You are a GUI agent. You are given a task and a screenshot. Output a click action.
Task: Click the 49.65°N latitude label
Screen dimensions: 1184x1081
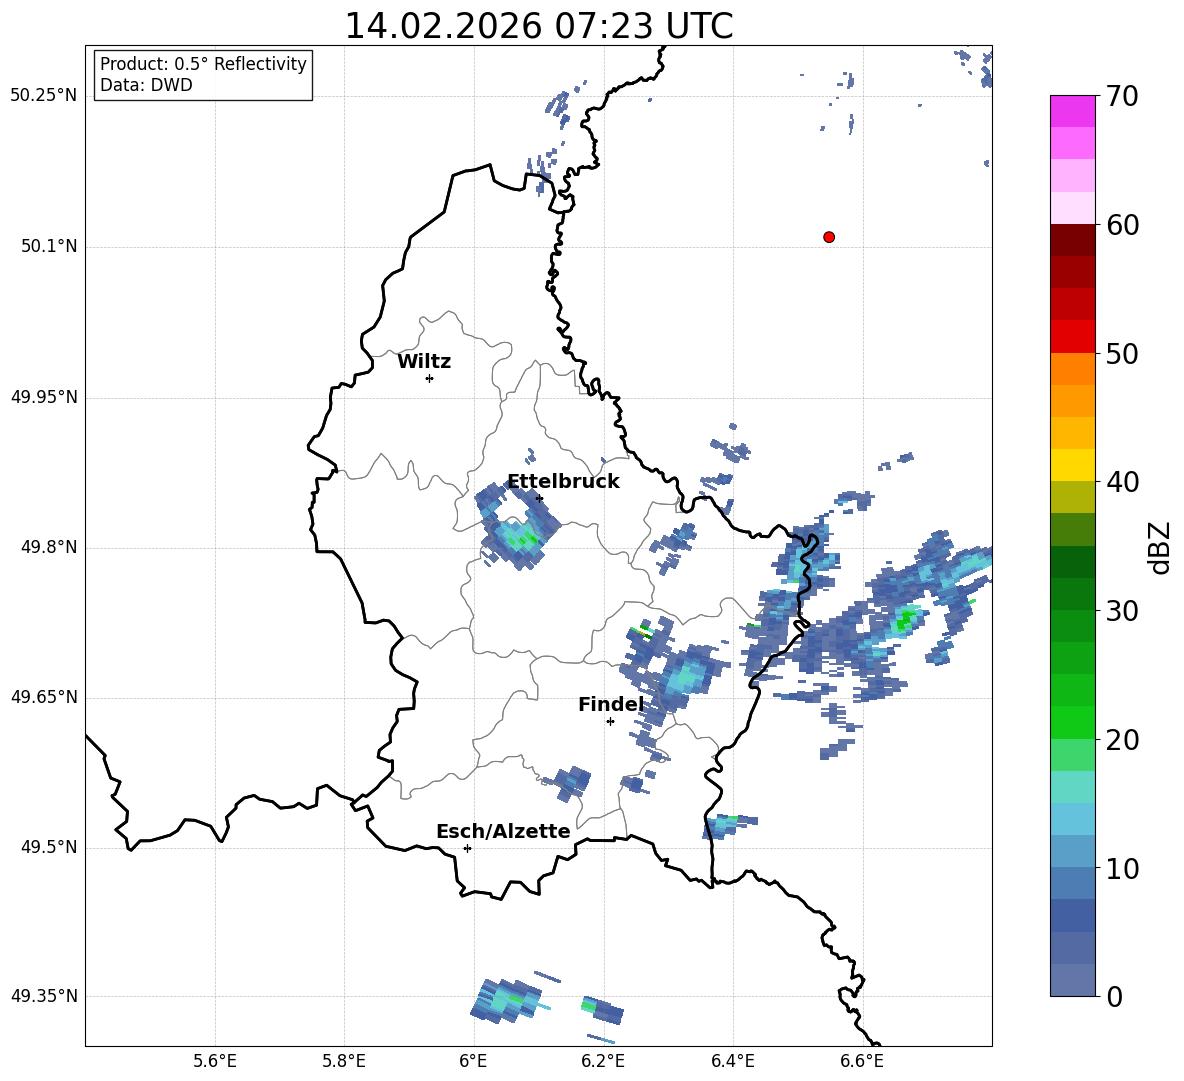click(x=44, y=697)
